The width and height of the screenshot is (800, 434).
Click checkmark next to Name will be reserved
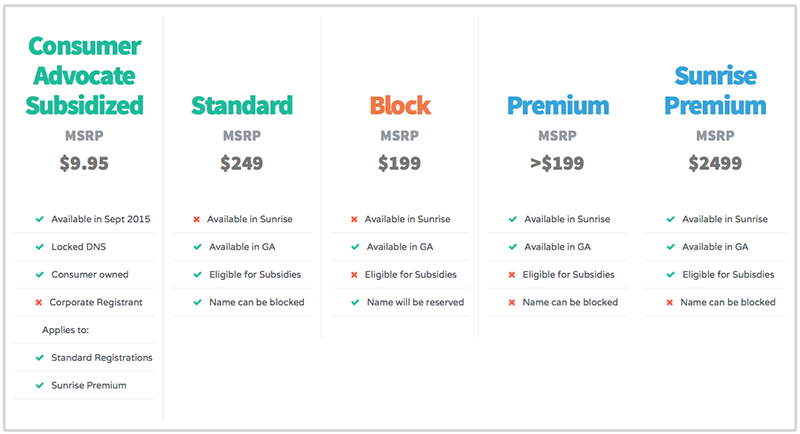coord(355,302)
